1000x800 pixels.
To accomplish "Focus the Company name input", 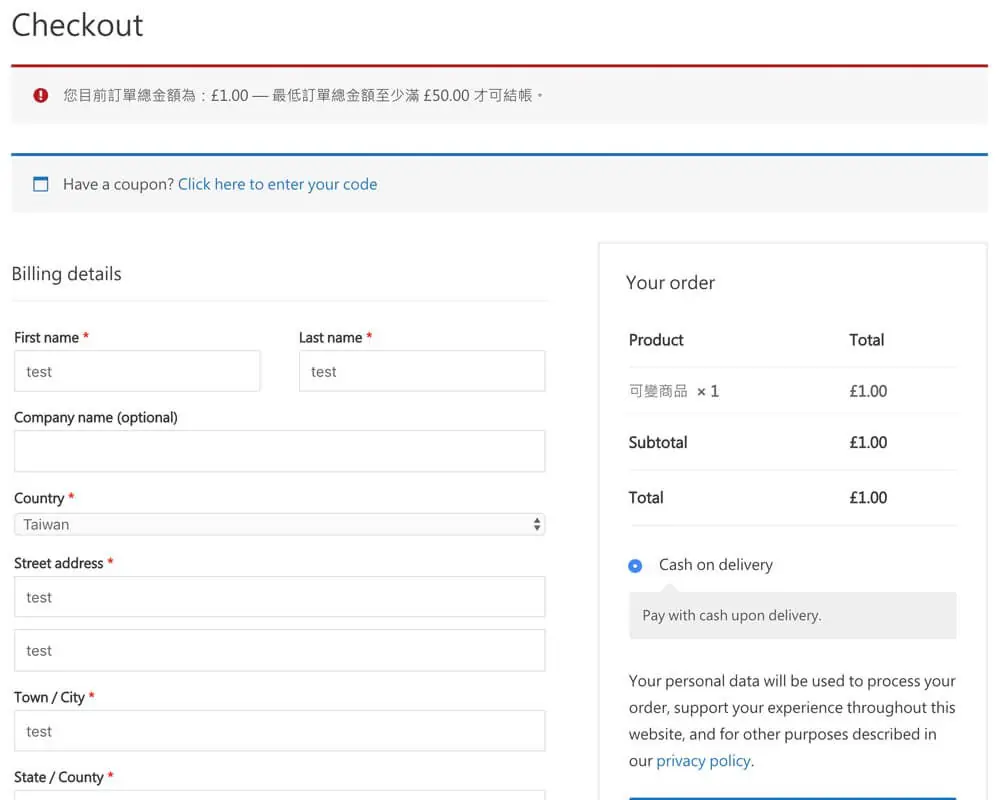I will pos(279,451).
